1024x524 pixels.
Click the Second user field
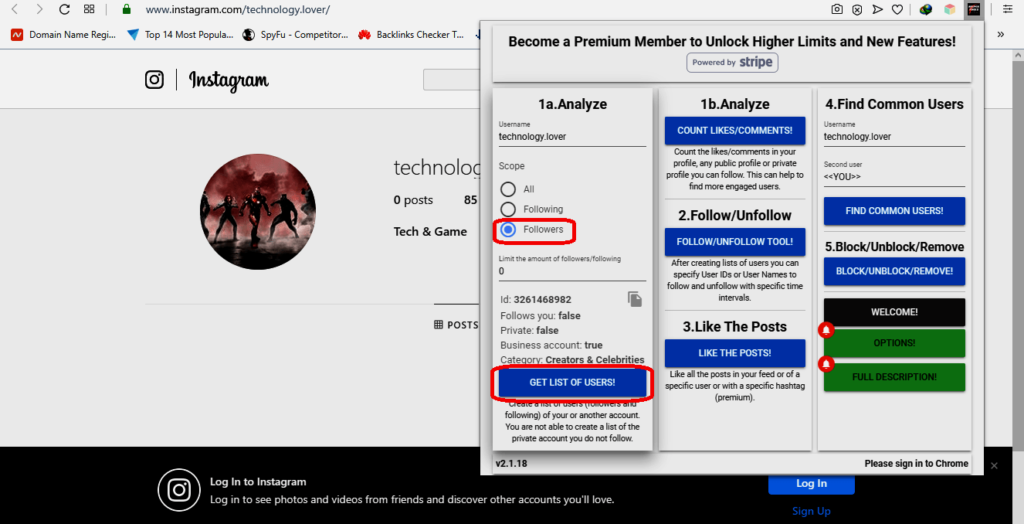(x=894, y=176)
